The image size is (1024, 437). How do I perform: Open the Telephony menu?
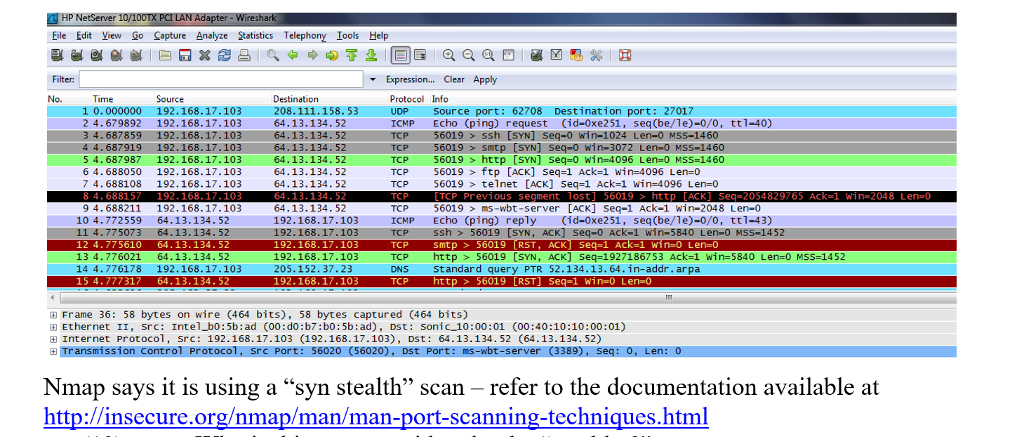(x=305, y=36)
